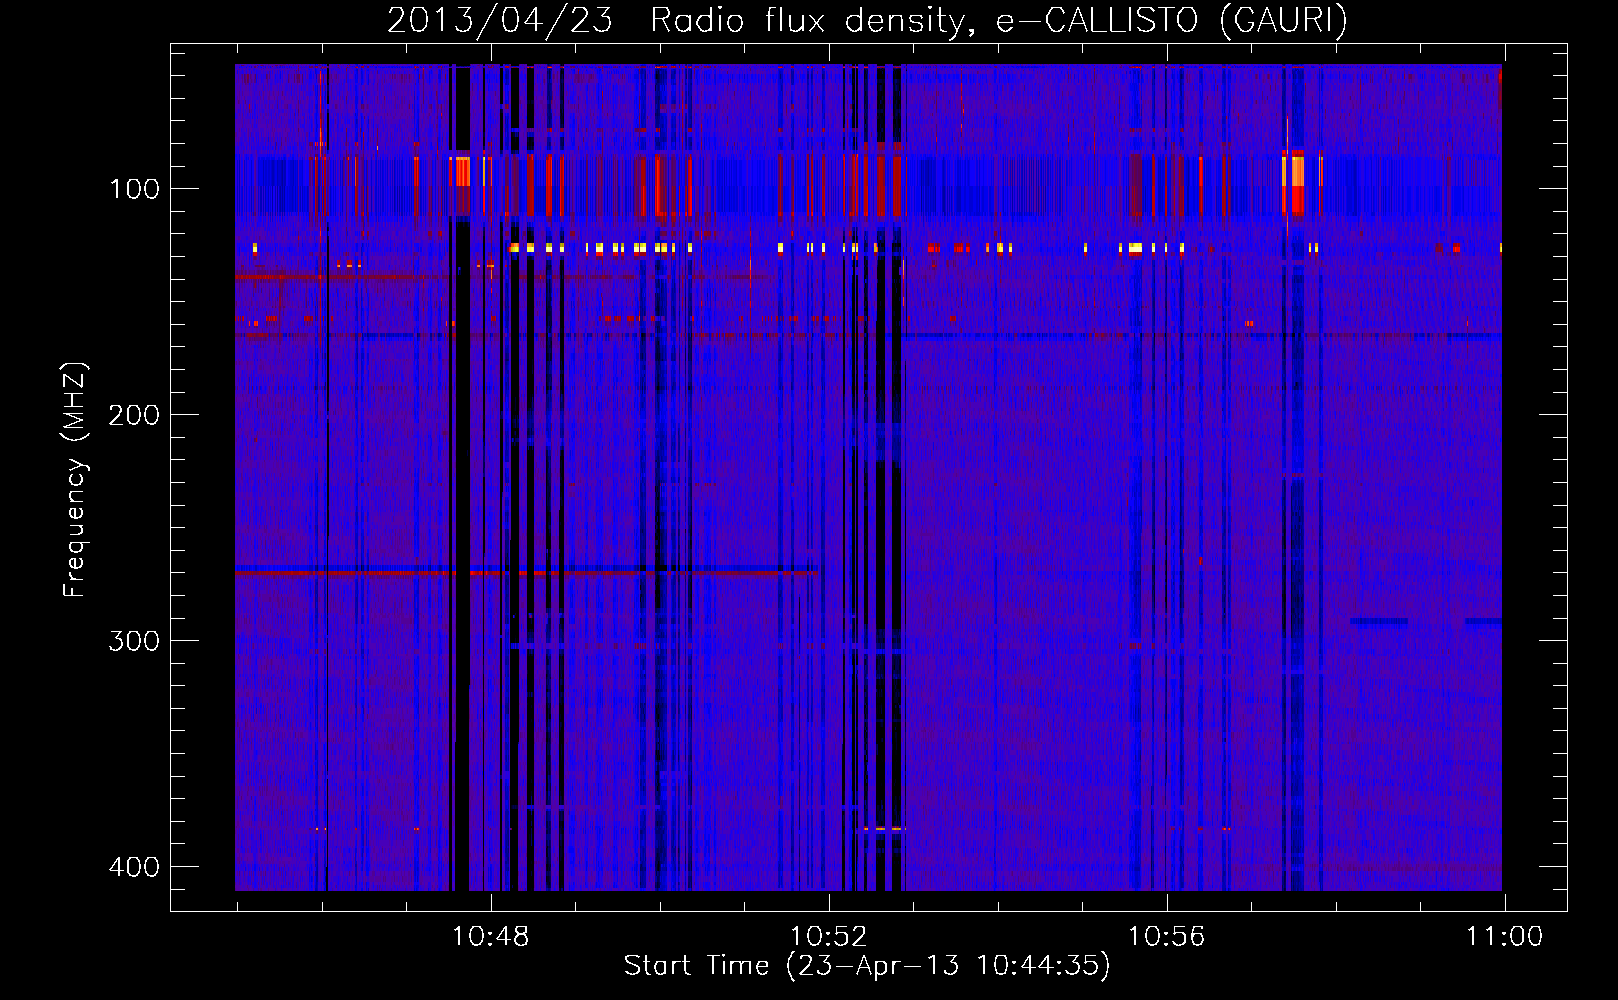
Task: Click the plot title '2013/04/23 Radio flux density, e-CALLISTO (GAURI)'
Action: point(867,20)
